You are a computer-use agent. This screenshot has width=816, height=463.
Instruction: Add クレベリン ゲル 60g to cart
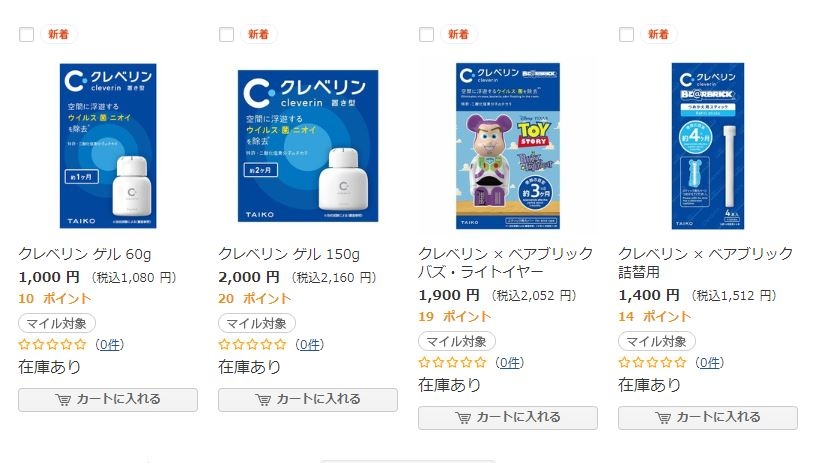tap(108, 399)
